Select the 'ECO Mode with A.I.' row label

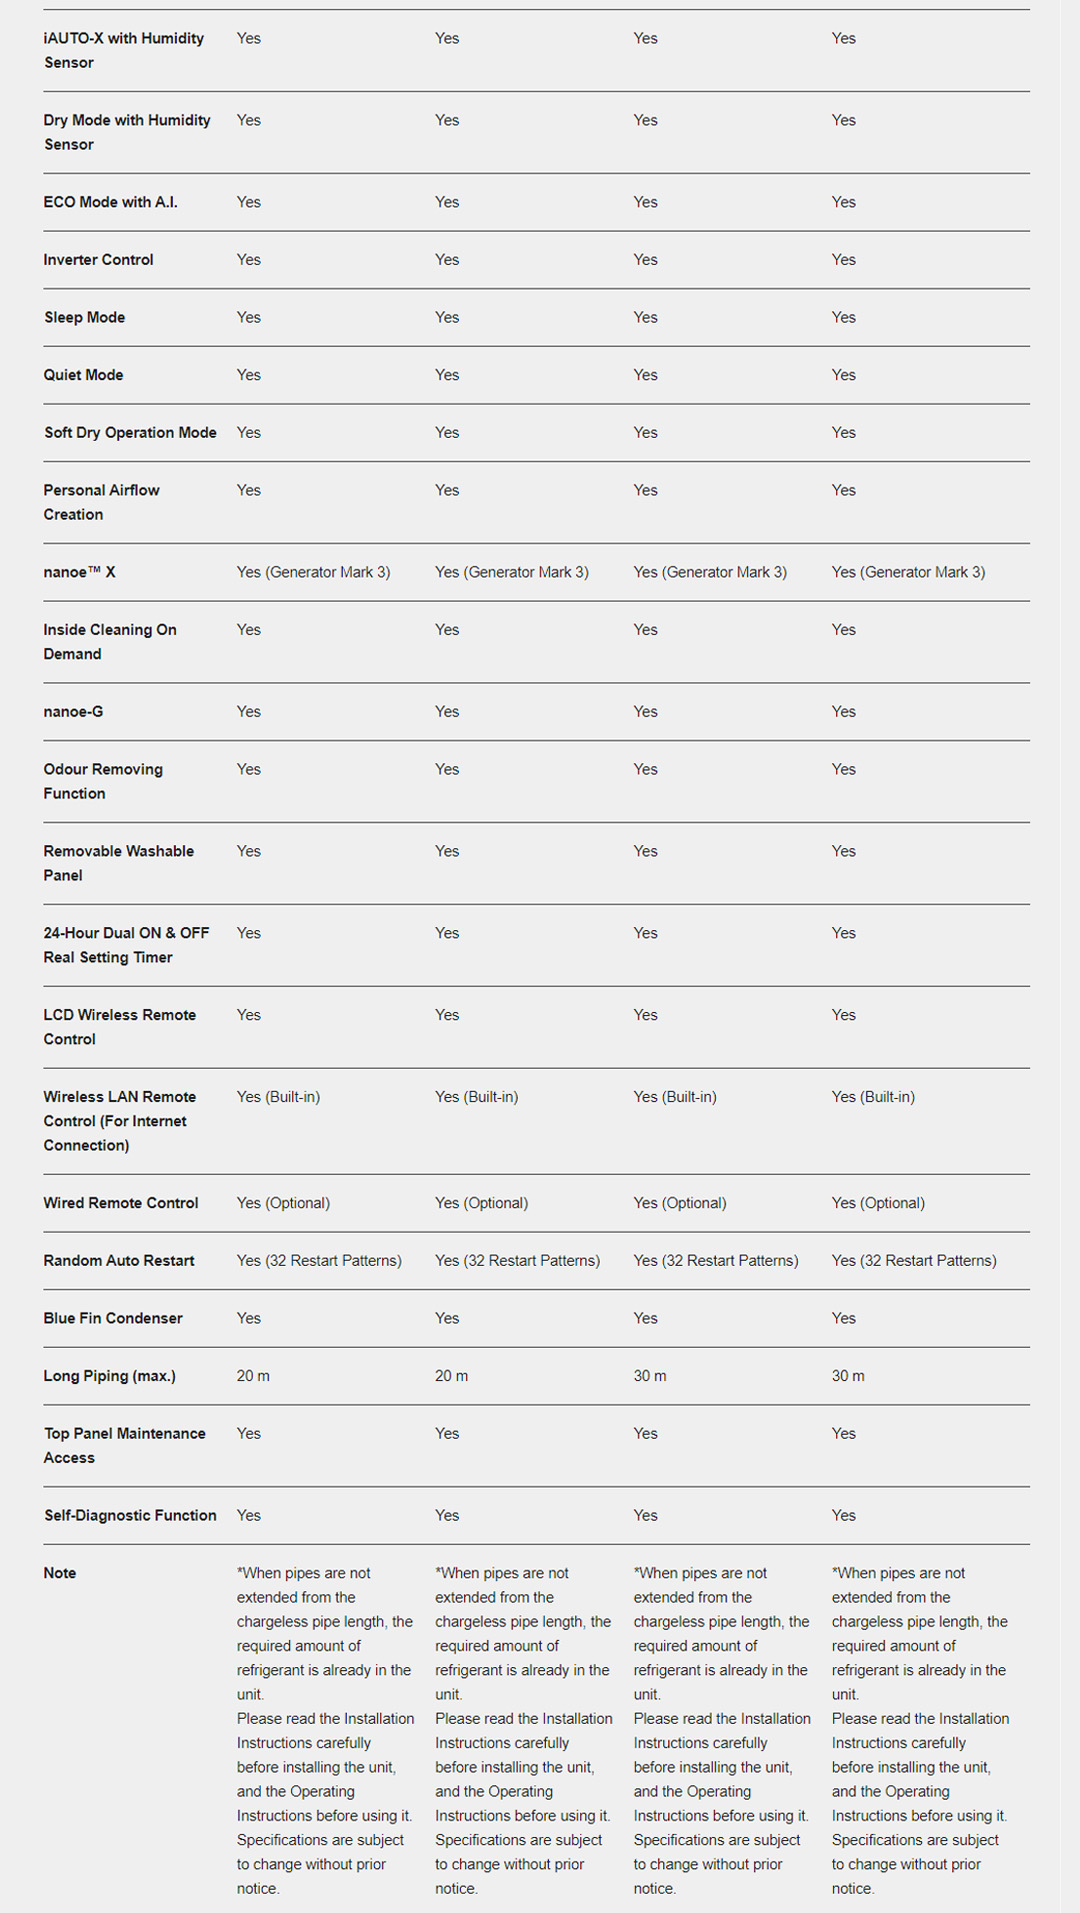click(110, 202)
